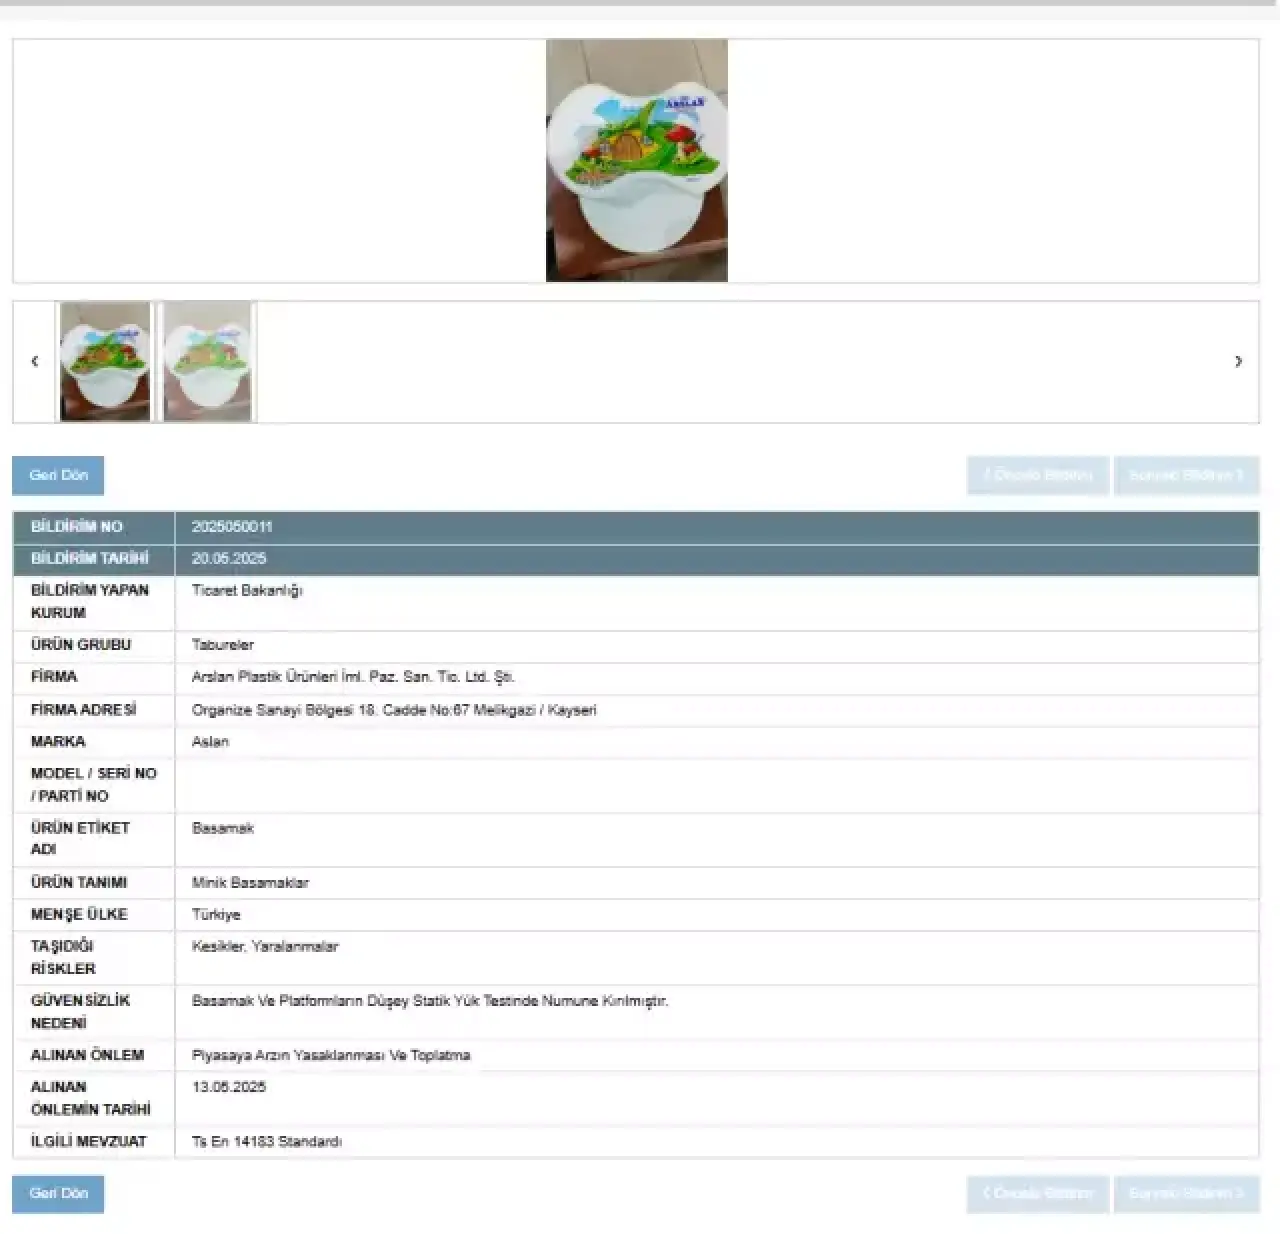The image size is (1280, 1234).
Task: Click the Ts En 14183 Standardı text
Action: pos(267,1142)
